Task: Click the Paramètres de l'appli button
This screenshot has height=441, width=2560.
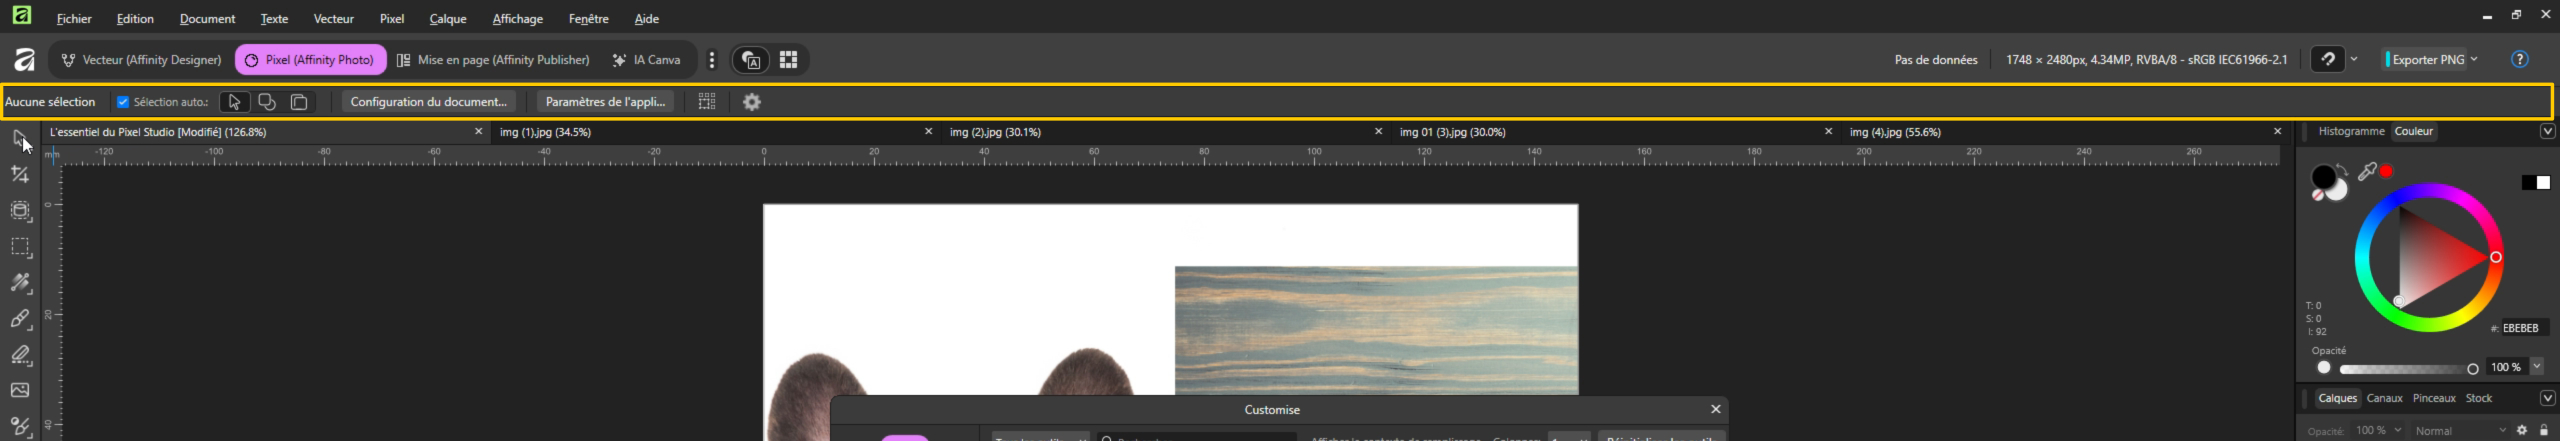Action: (605, 102)
